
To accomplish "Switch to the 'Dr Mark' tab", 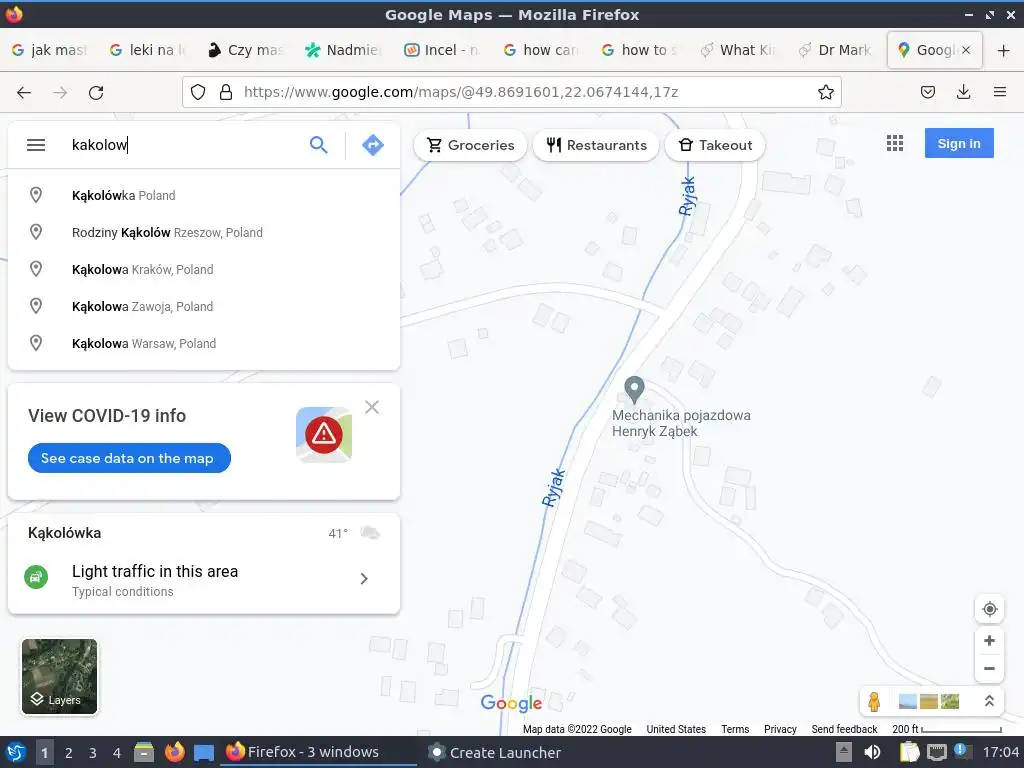I will [x=836, y=50].
